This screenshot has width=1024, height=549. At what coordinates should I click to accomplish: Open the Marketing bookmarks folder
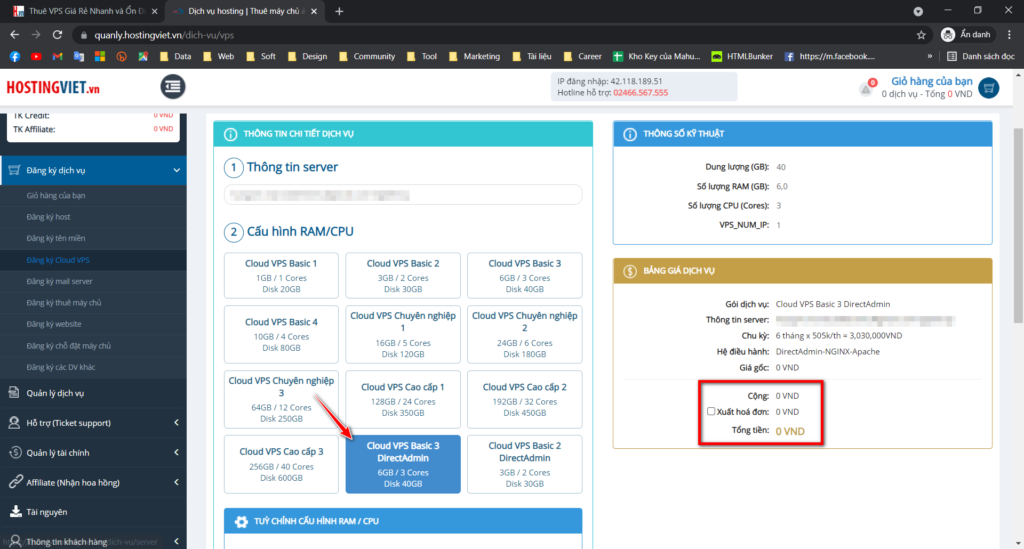(475, 57)
